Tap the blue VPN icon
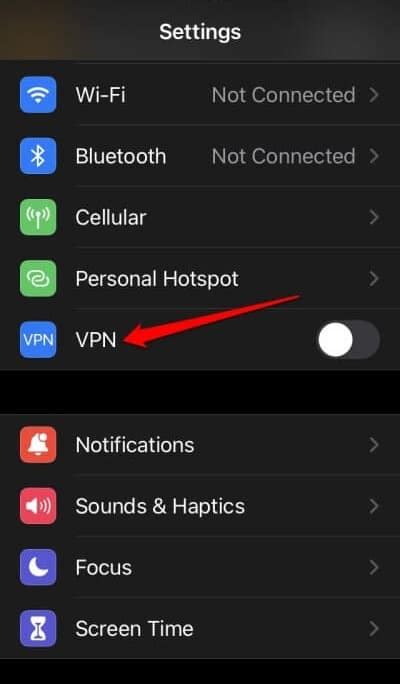The image size is (400, 684). (38, 340)
